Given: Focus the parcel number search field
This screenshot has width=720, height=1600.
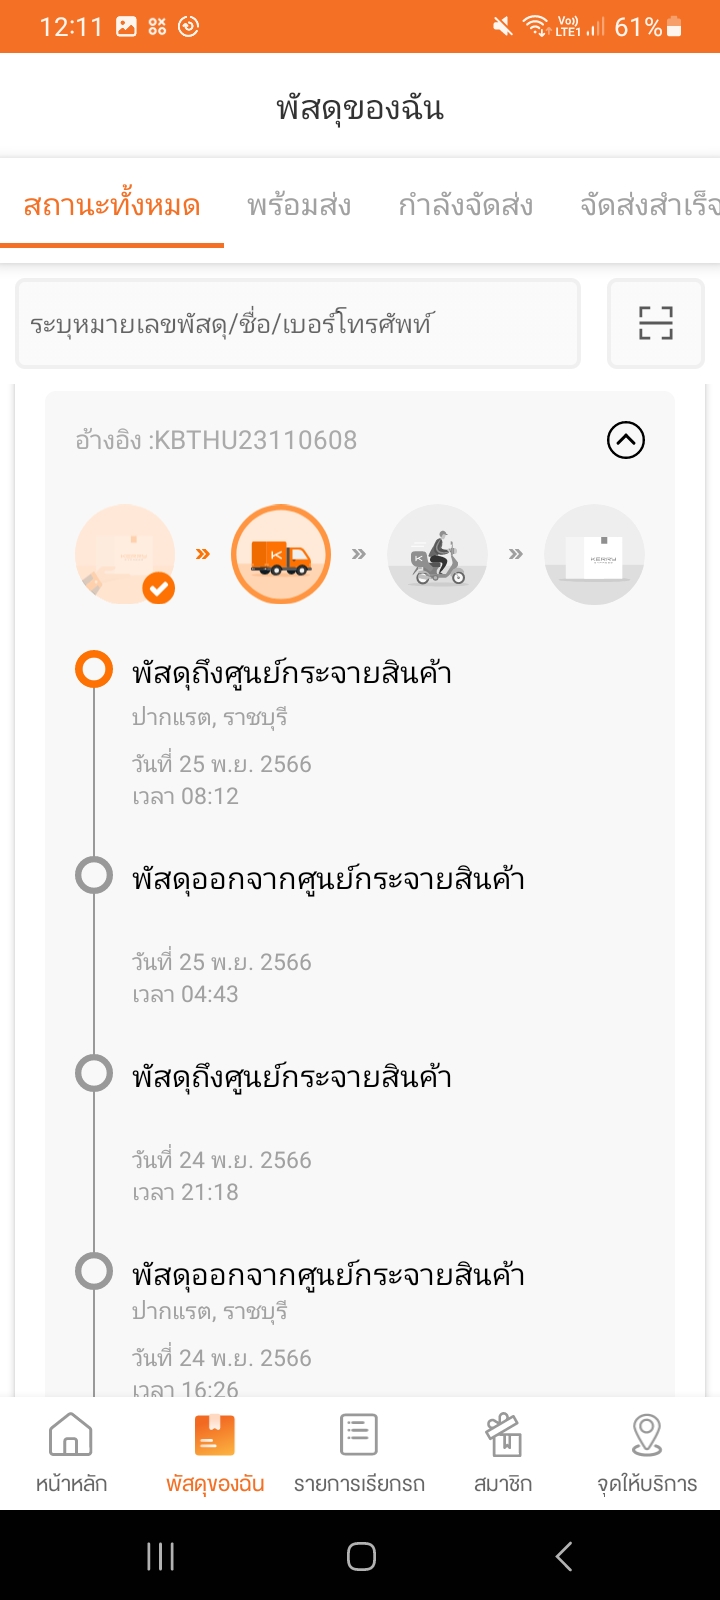Looking at the screenshot, I should tap(298, 324).
